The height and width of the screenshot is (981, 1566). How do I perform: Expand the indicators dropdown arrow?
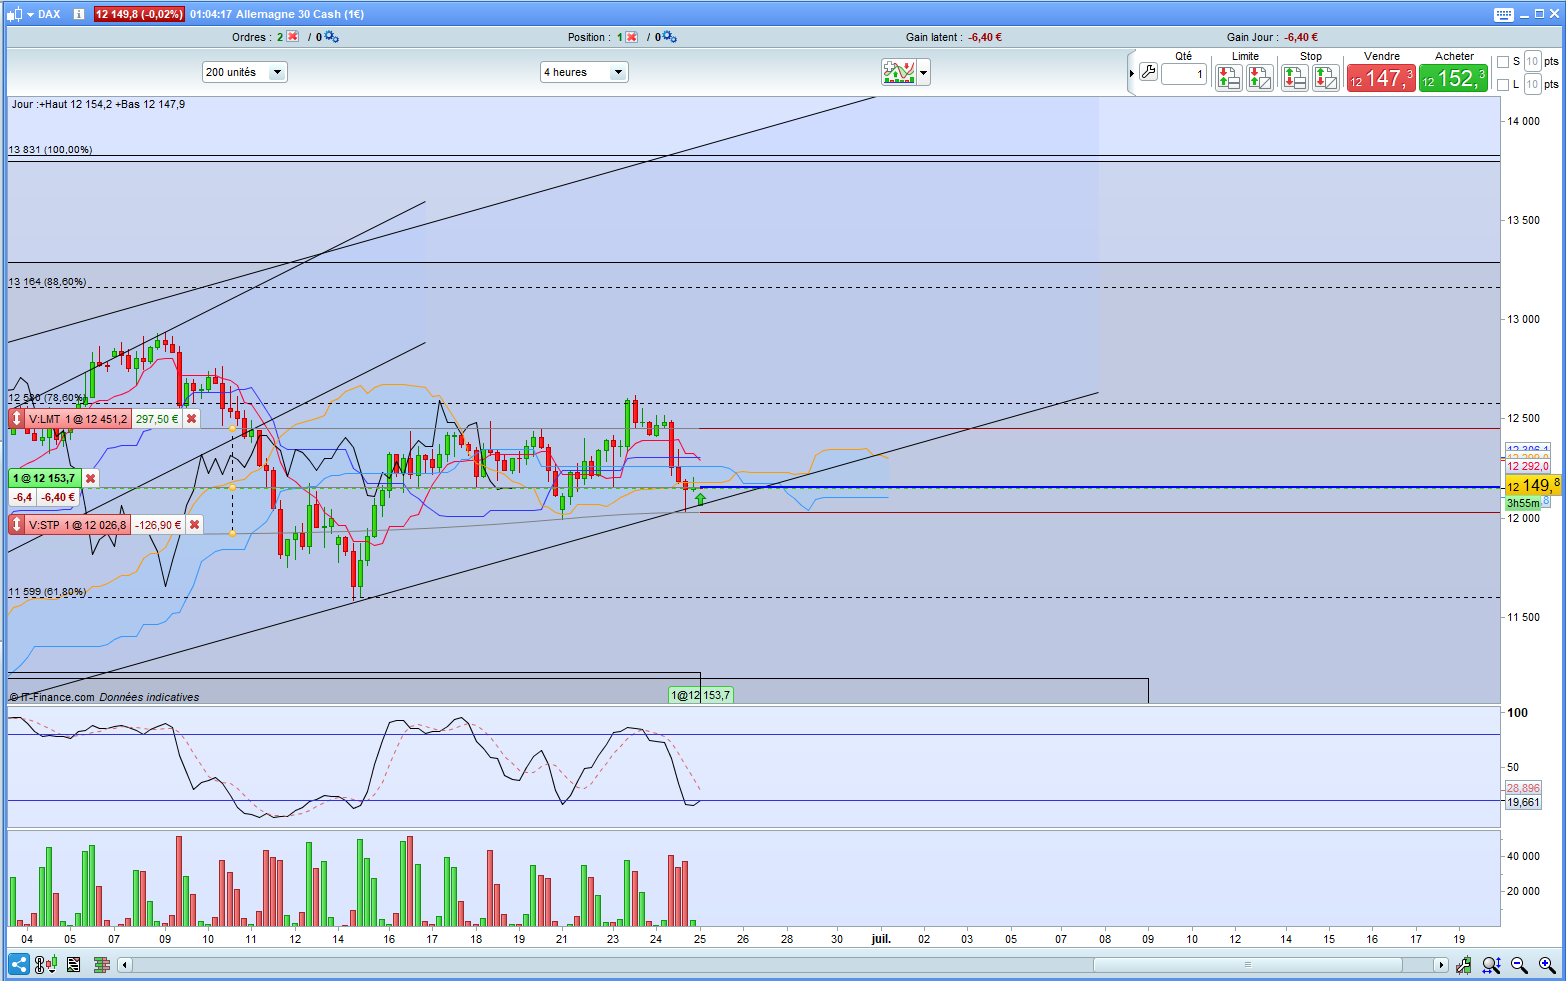(924, 72)
